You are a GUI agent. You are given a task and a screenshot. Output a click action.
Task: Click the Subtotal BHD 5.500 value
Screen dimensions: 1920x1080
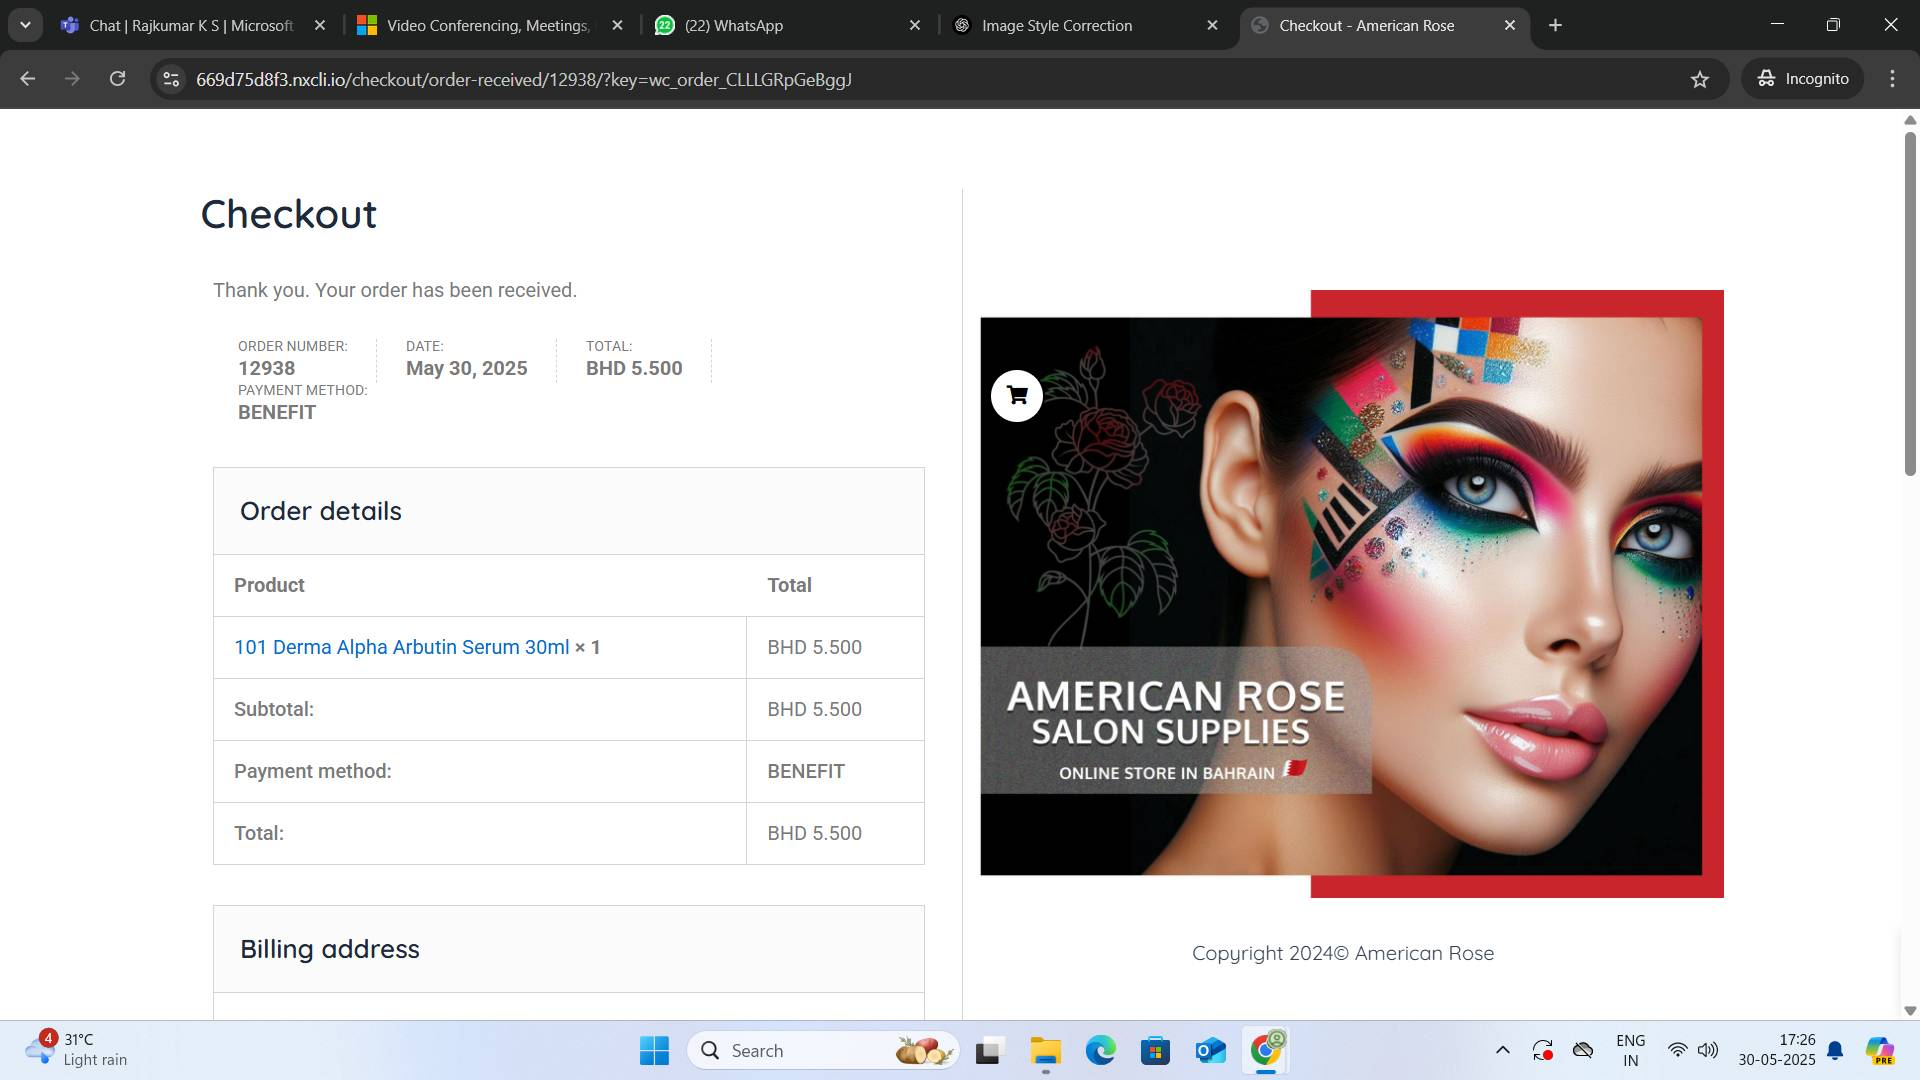click(x=814, y=709)
